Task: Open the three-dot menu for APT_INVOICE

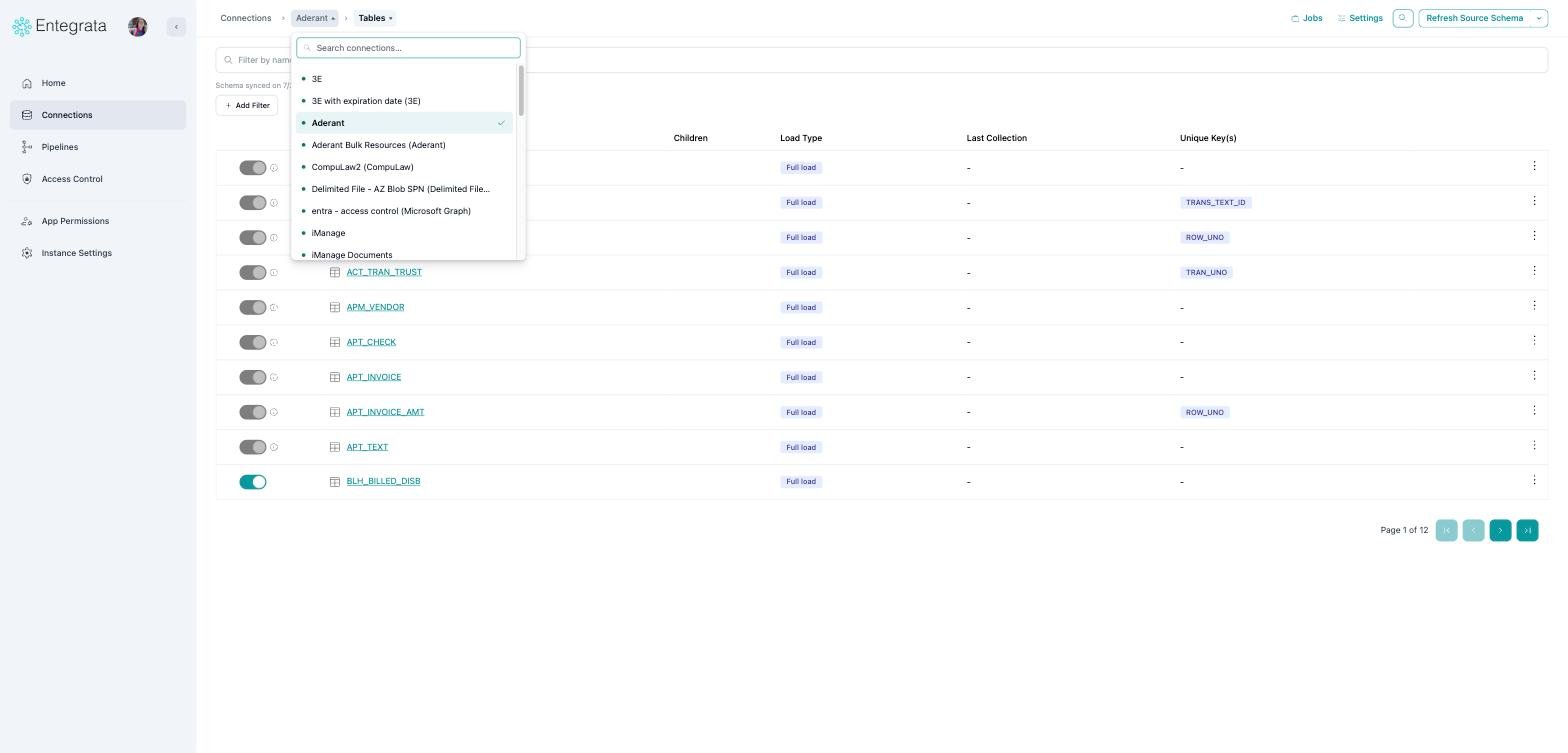Action: point(1534,376)
